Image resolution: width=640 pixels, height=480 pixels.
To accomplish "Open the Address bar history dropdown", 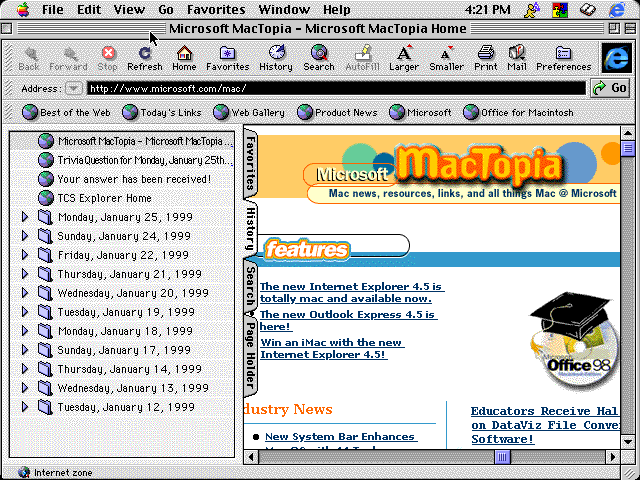I will pos(73,88).
